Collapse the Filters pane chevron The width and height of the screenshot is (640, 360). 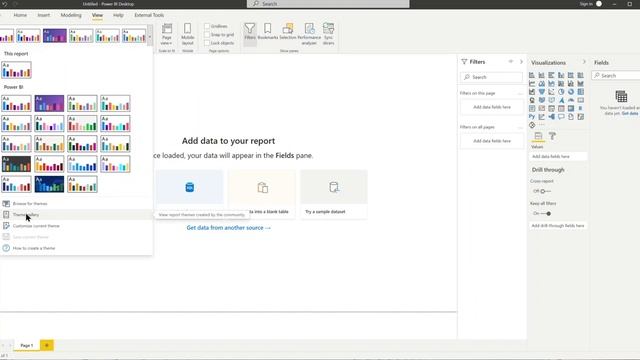click(x=521, y=62)
